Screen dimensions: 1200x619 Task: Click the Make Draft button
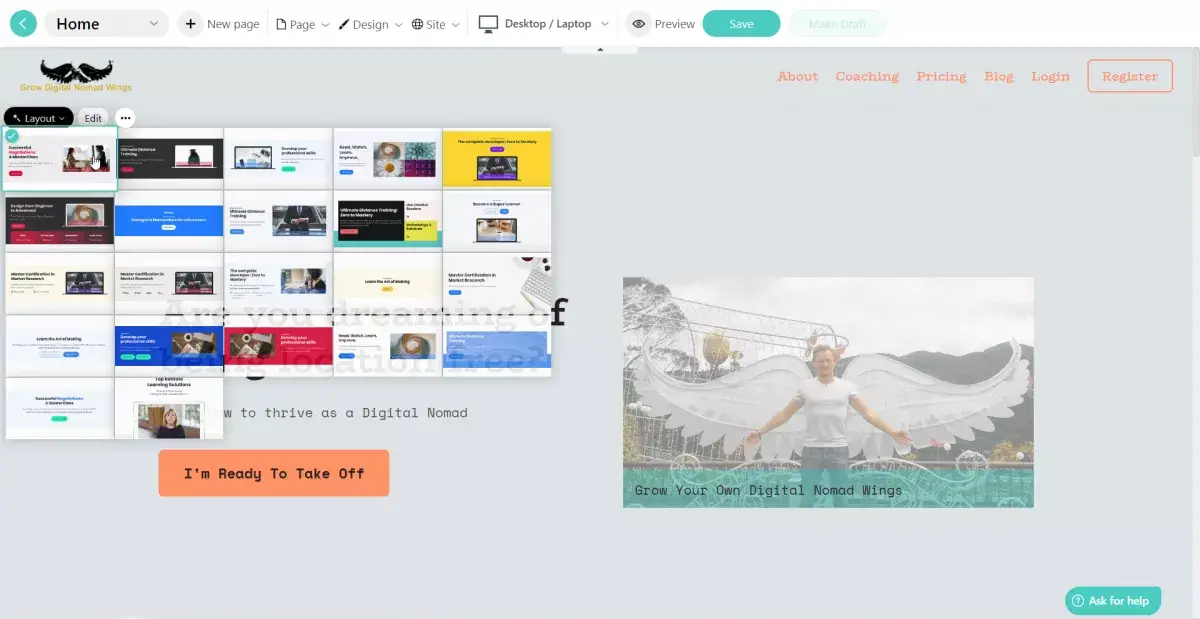(837, 24)
